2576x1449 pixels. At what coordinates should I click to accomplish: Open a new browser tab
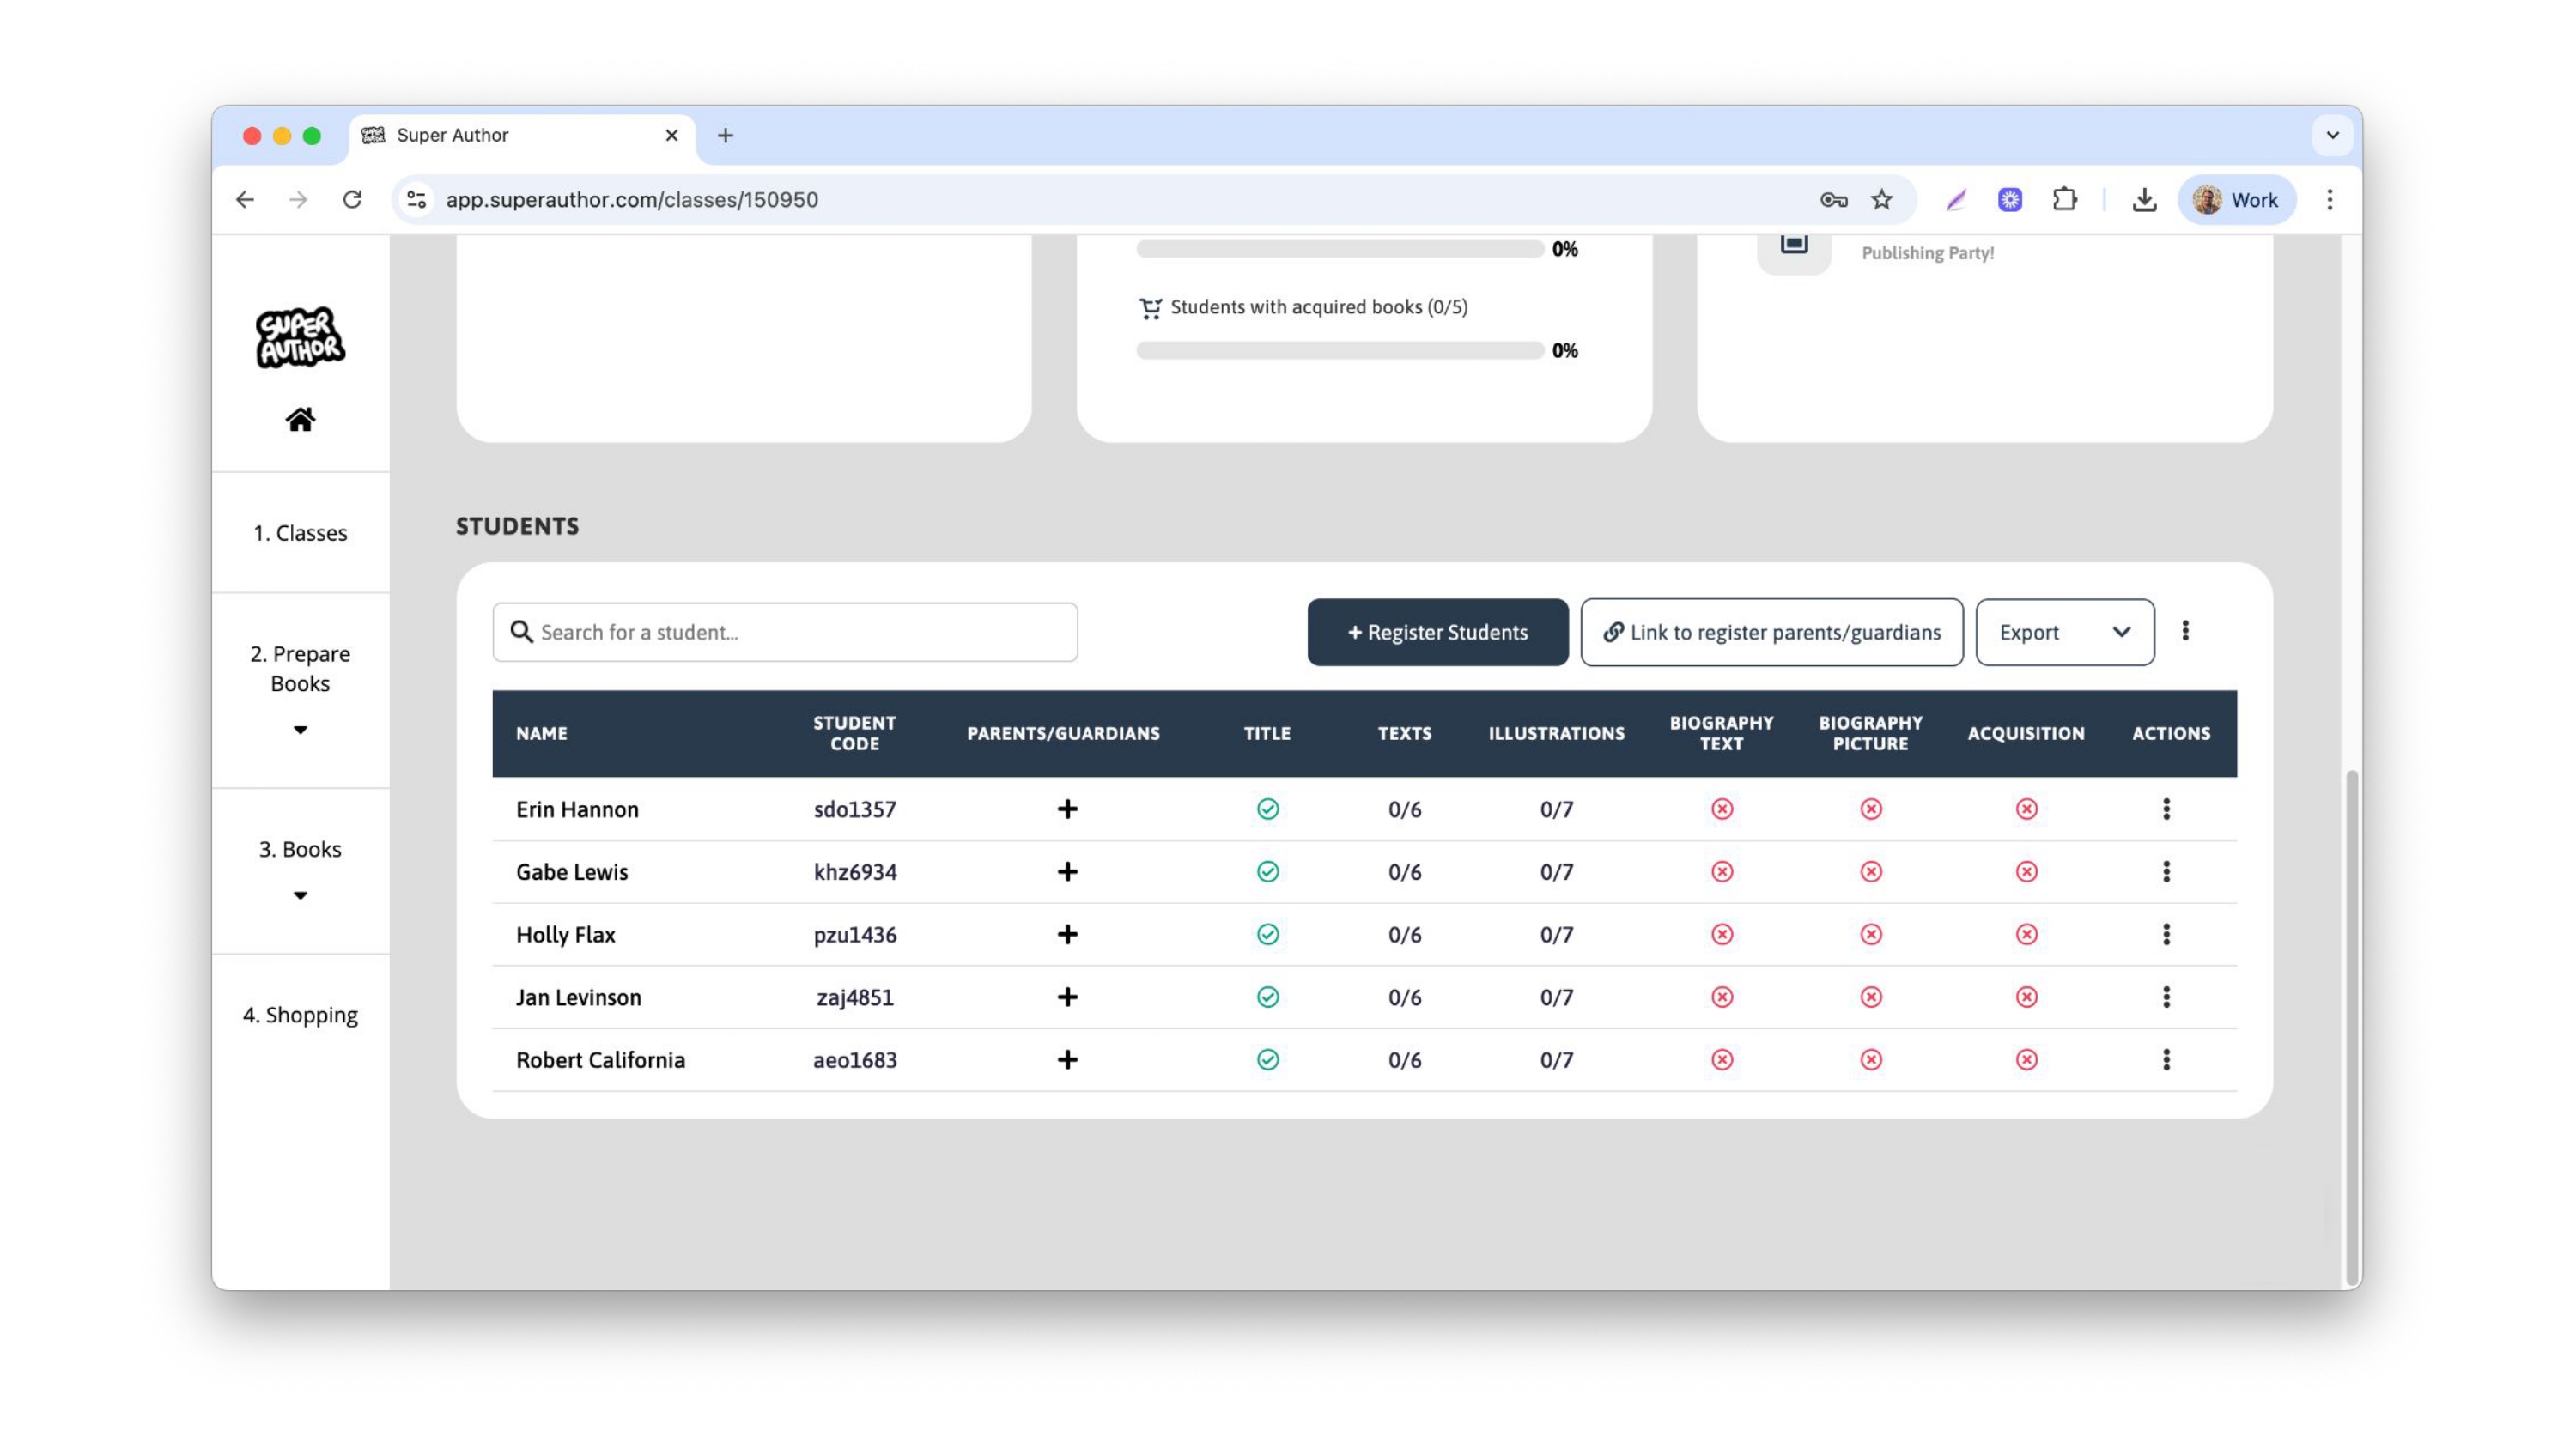[725, 135]
